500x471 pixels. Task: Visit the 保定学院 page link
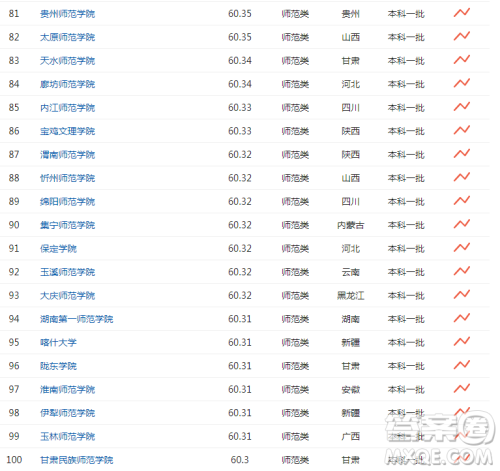pyautogui.click(x=58, y=249)
